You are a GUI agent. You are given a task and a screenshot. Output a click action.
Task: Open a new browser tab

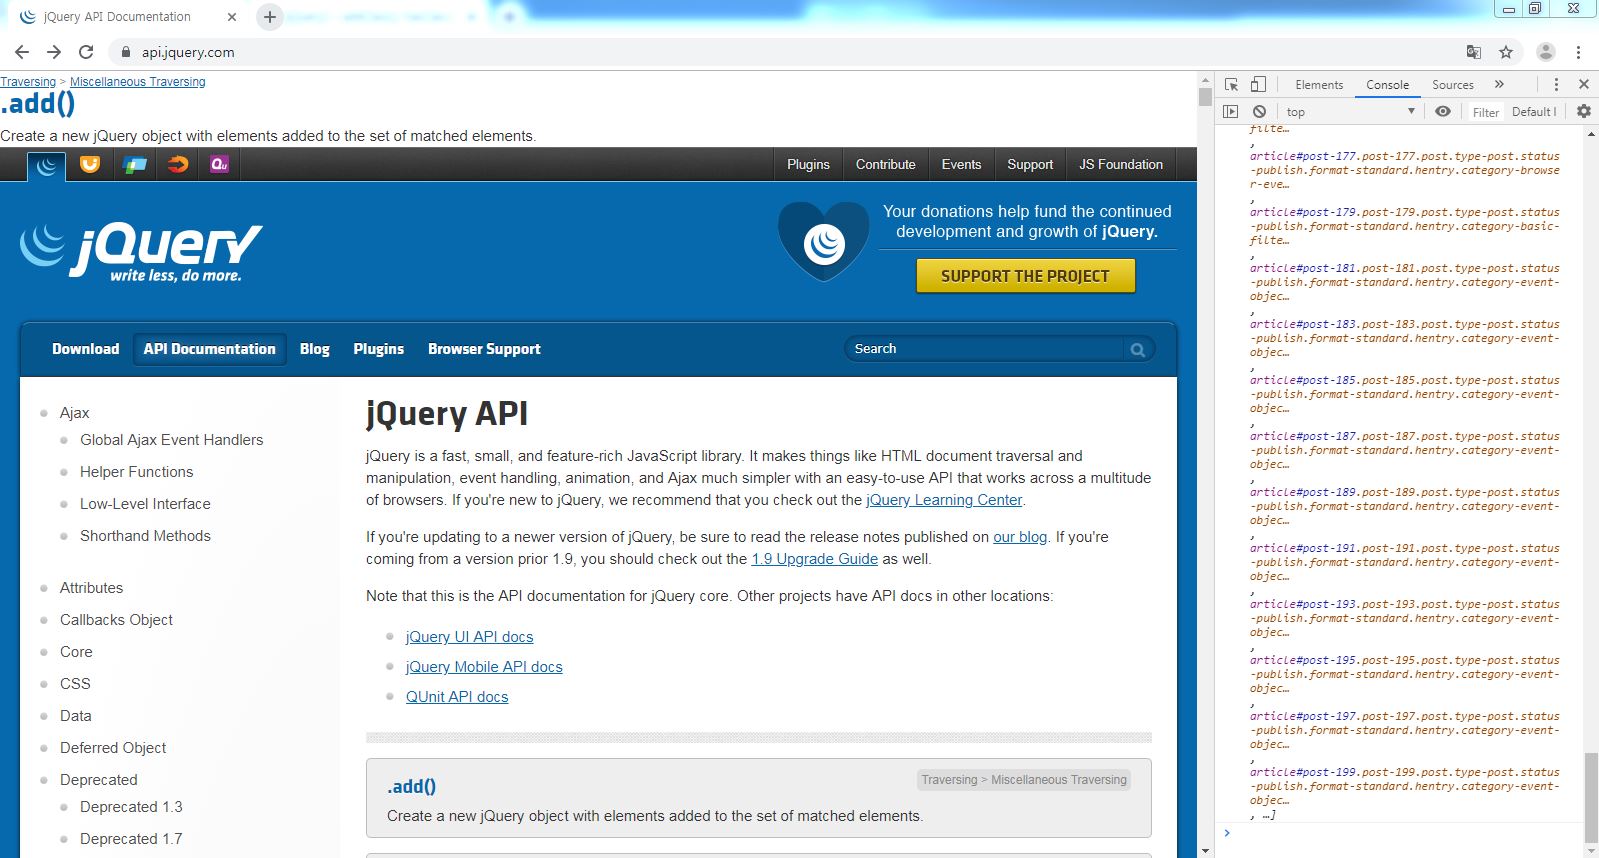269,17
